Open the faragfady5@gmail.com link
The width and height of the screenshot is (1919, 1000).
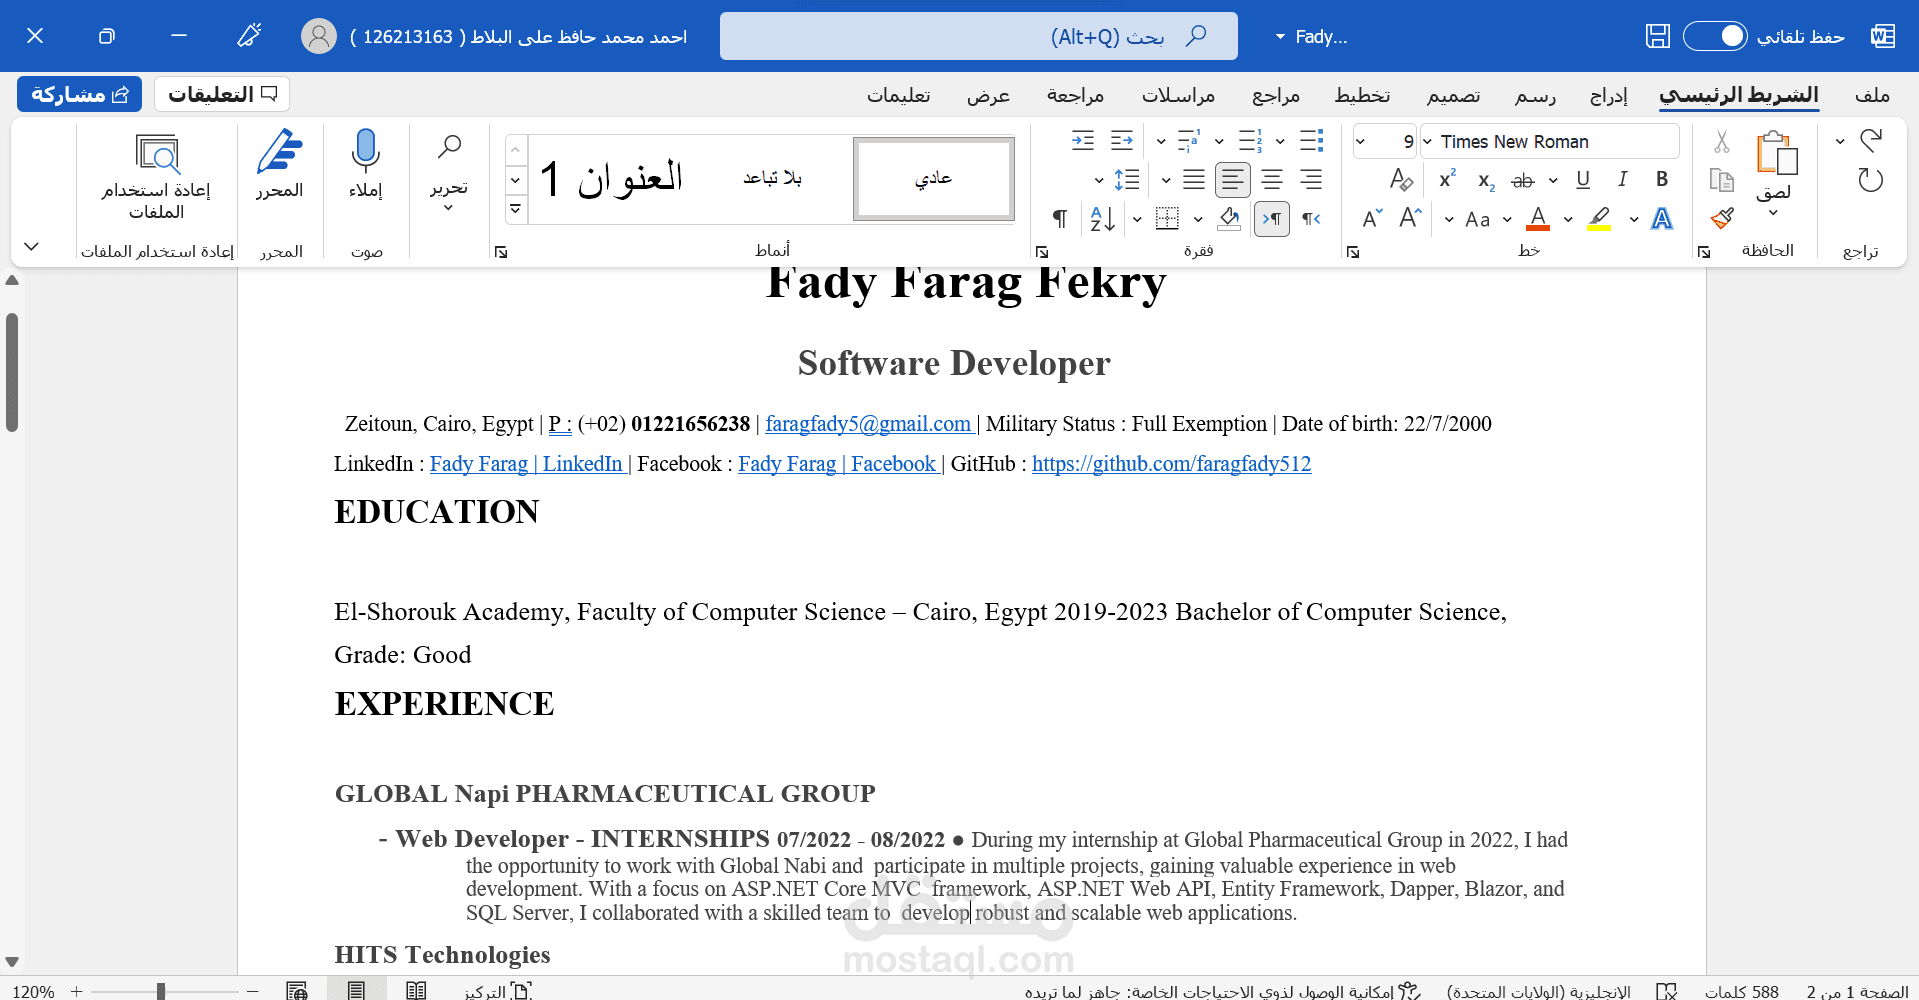coord(868,424)
